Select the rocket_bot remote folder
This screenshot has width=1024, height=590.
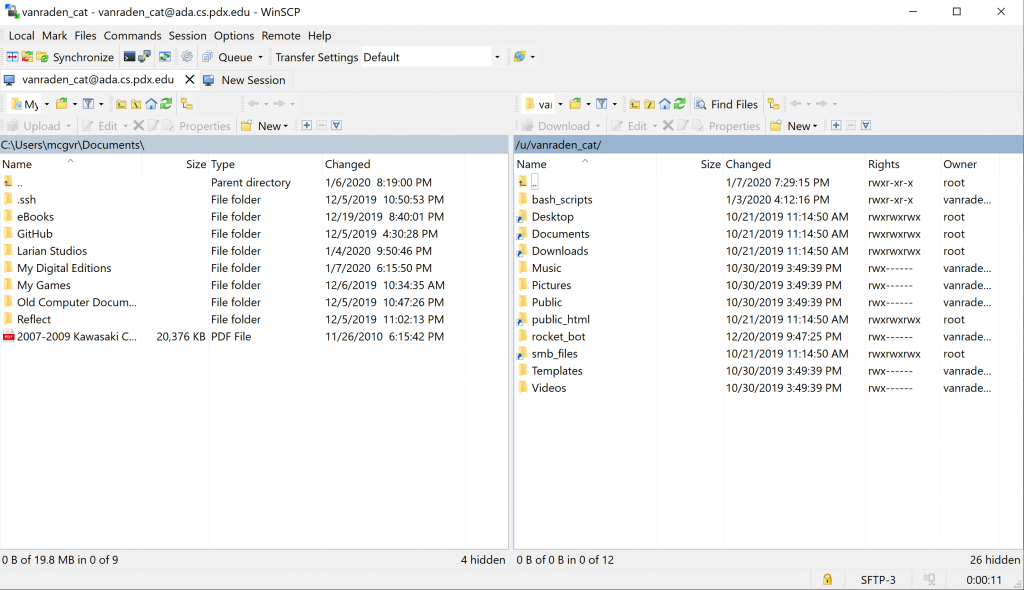click(x=558, y=336)
